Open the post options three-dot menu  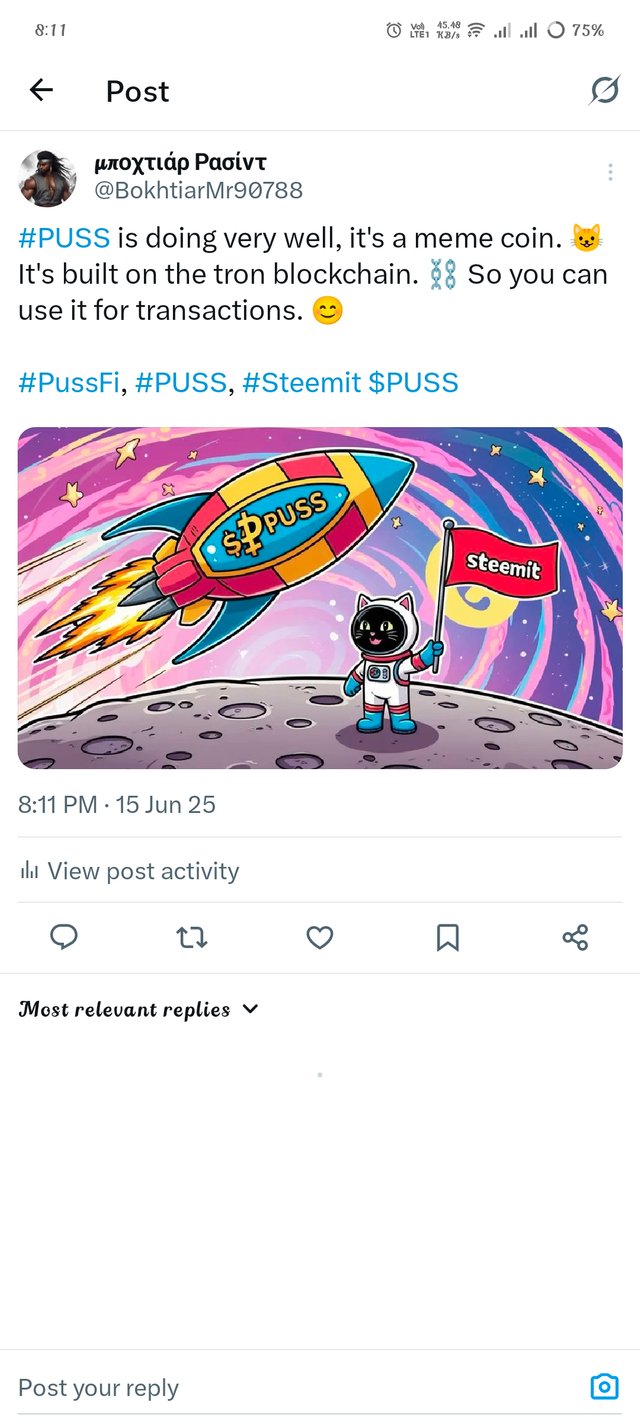point(610,172)
